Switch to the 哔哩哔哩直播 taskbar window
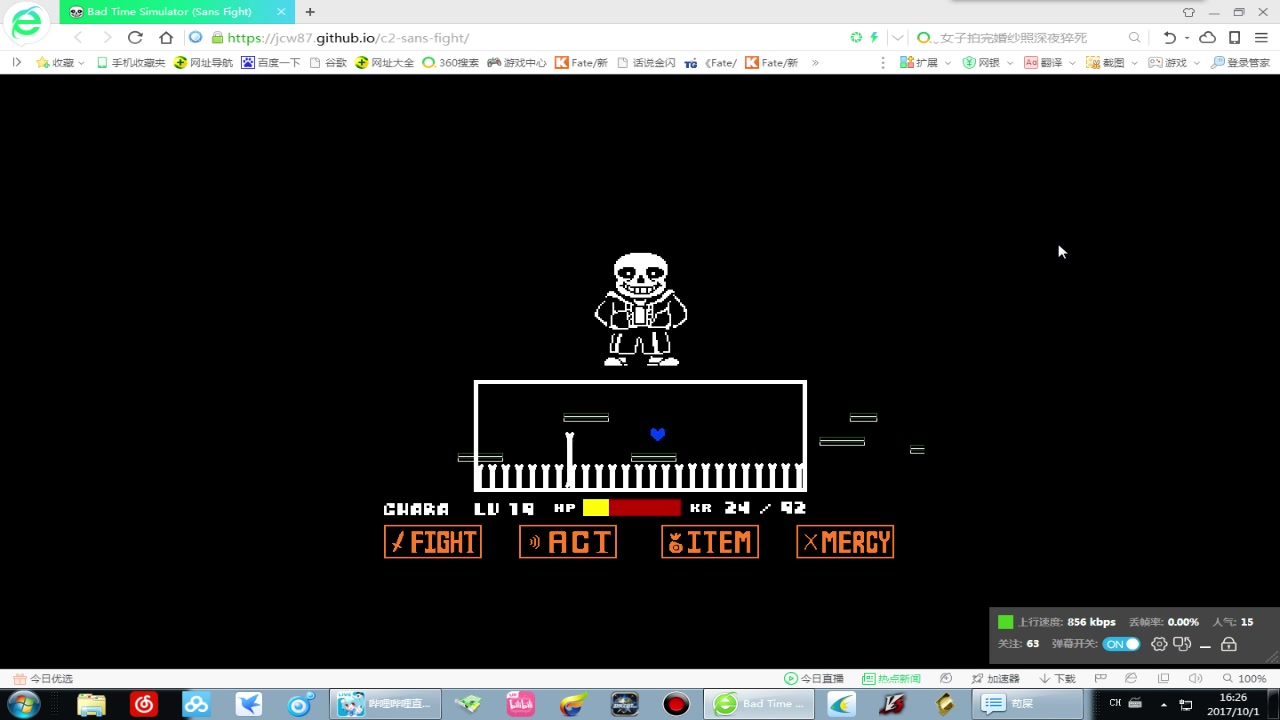Viewport: 1280px width, 720px height. tap(385, 704)
